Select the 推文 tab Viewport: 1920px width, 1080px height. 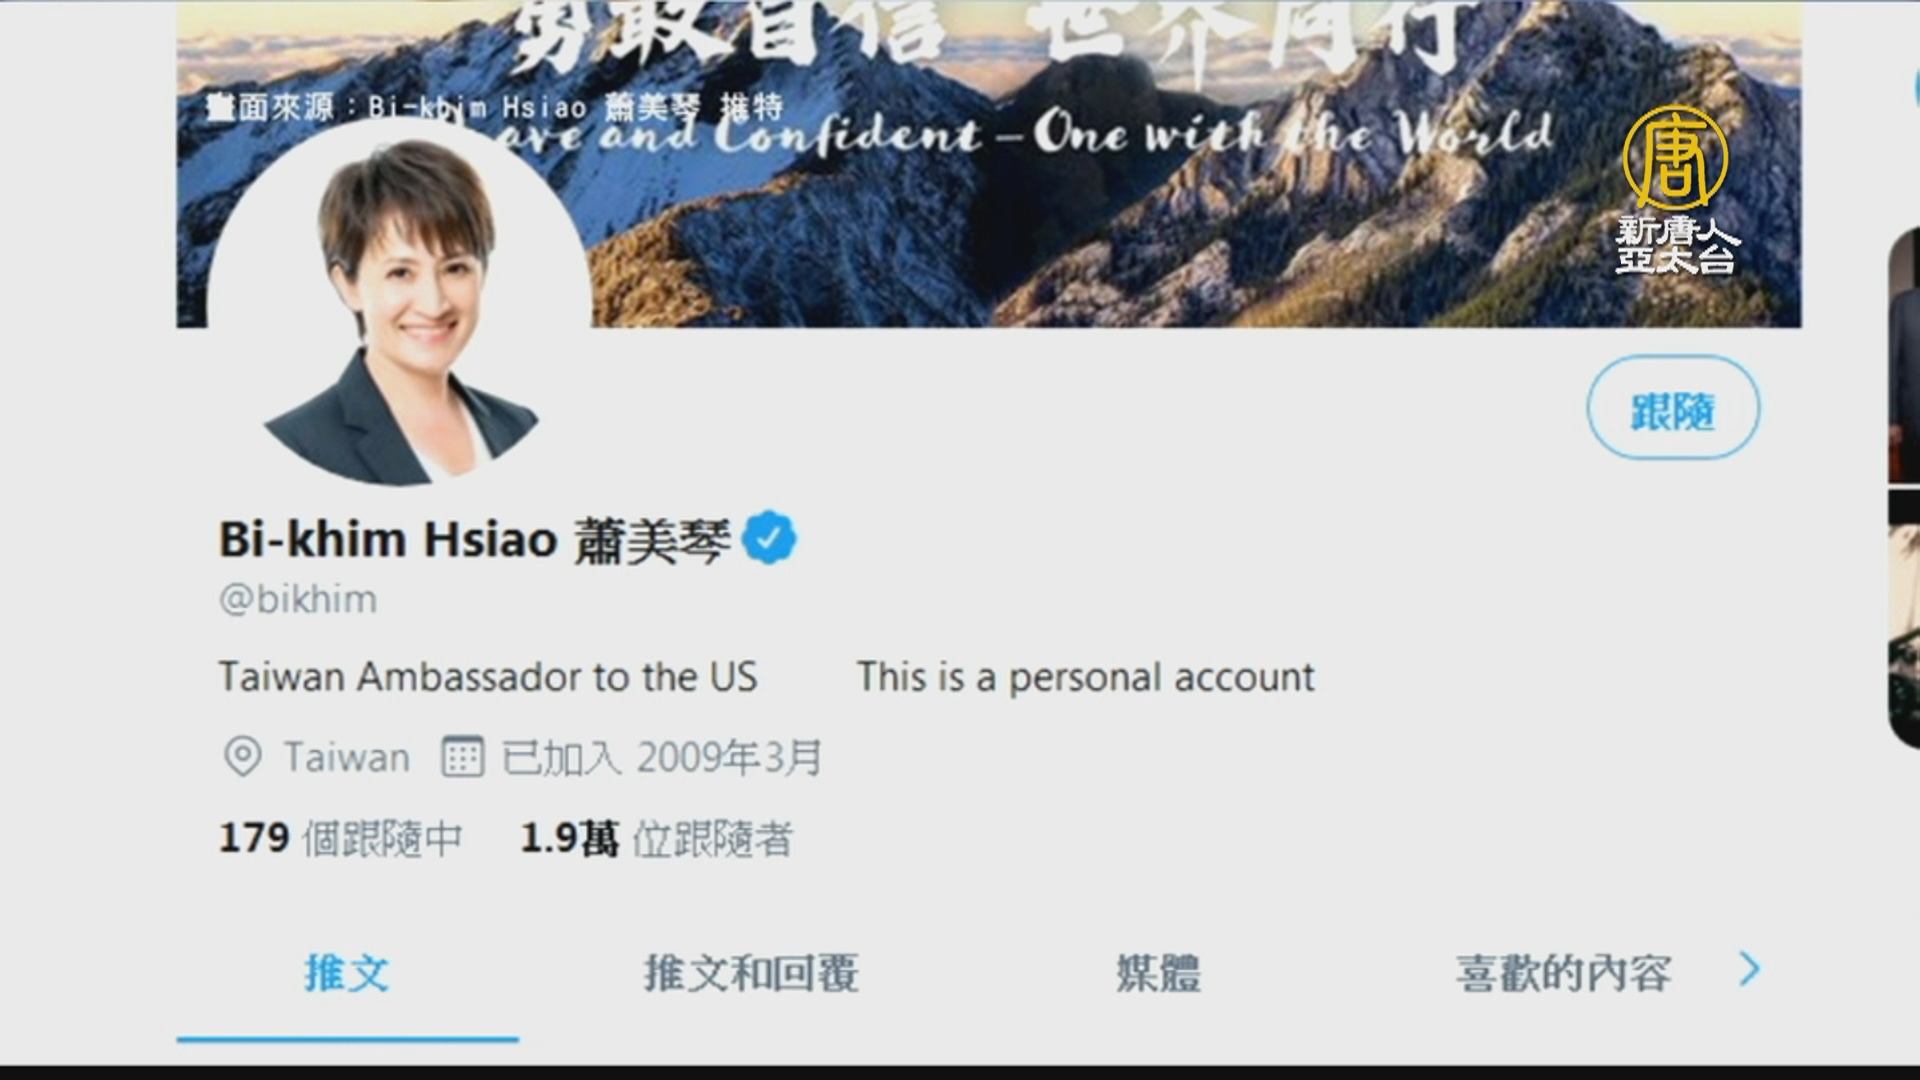347,973
